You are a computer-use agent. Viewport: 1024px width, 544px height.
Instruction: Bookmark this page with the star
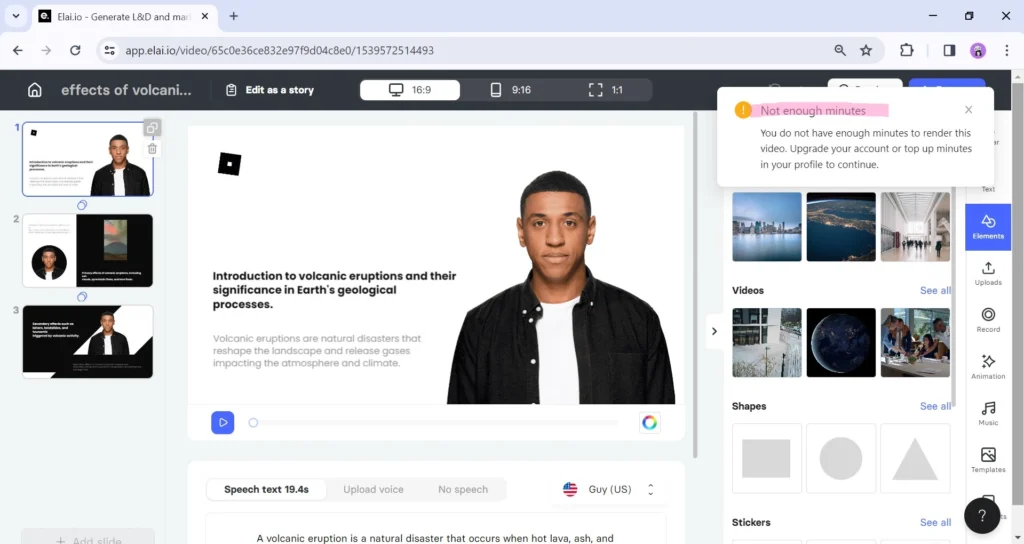tap(866, 50)
